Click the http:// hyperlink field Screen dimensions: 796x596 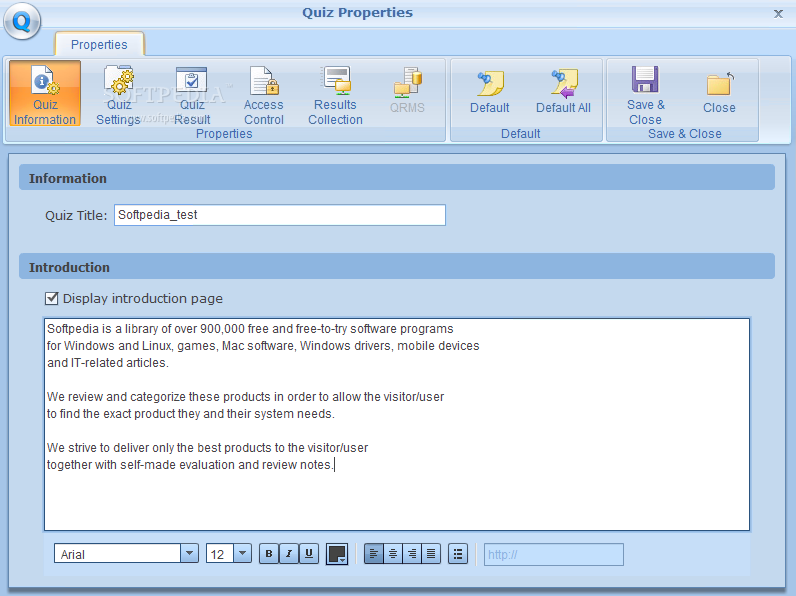(x=553, y=554)
